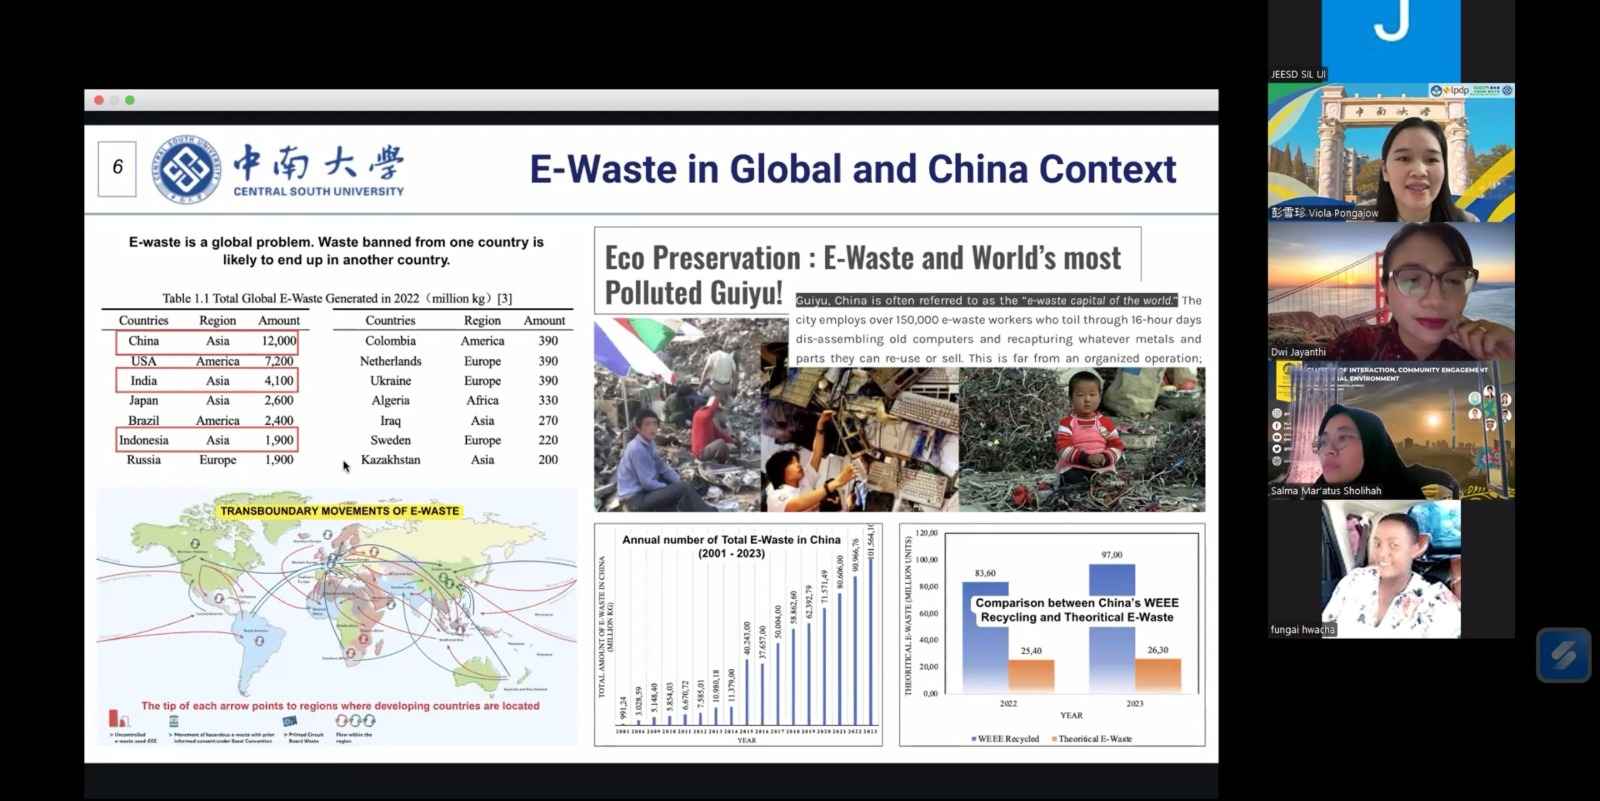1600x801 pixels.
Task: Select Dwi Jayanthi's video tile
Action: pyautogui.click(x=1390, y=291)
